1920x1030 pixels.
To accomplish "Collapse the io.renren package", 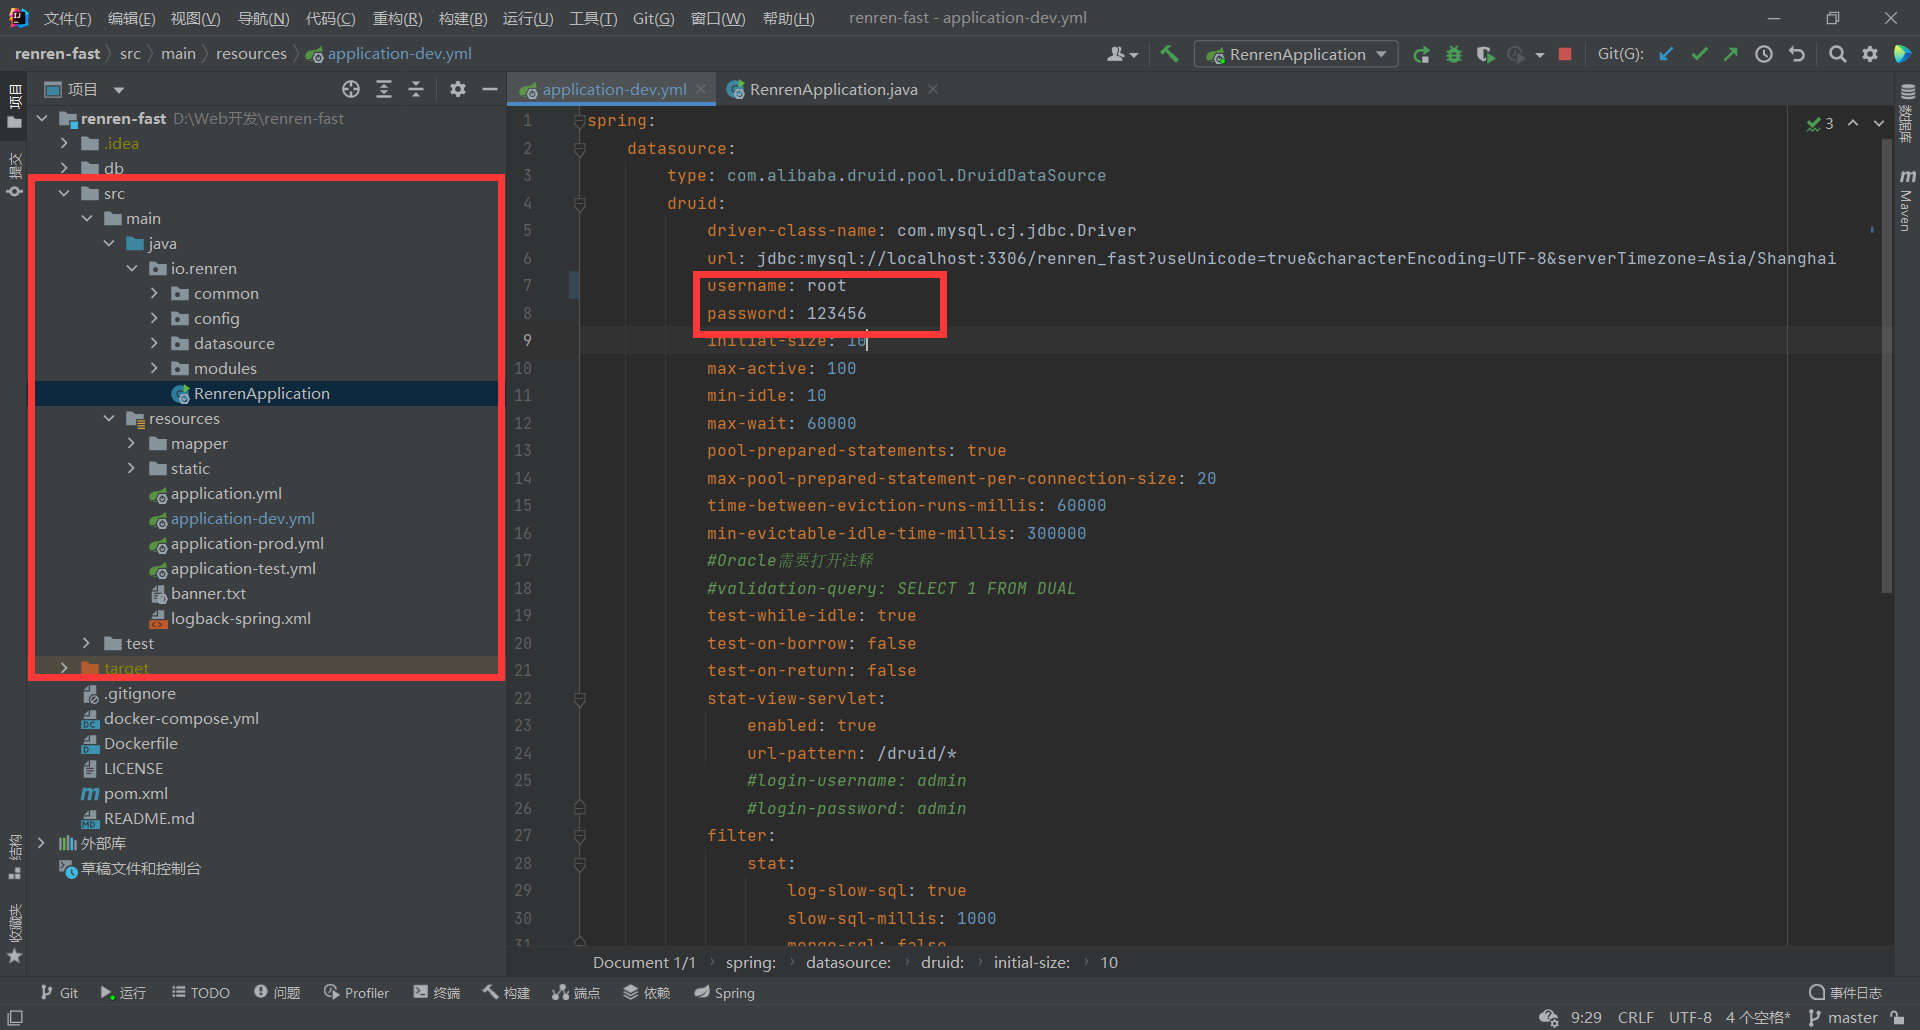I will pyautogui.click(x=132, y=268).
